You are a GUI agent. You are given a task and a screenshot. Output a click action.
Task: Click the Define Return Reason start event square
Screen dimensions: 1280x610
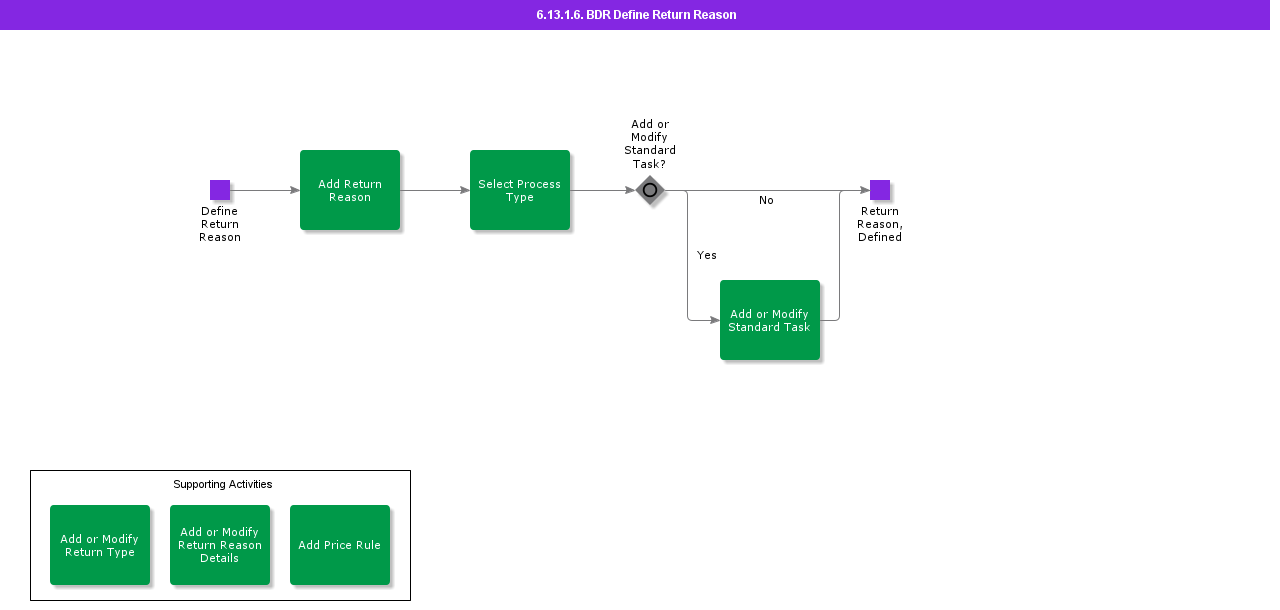(220, 190)
